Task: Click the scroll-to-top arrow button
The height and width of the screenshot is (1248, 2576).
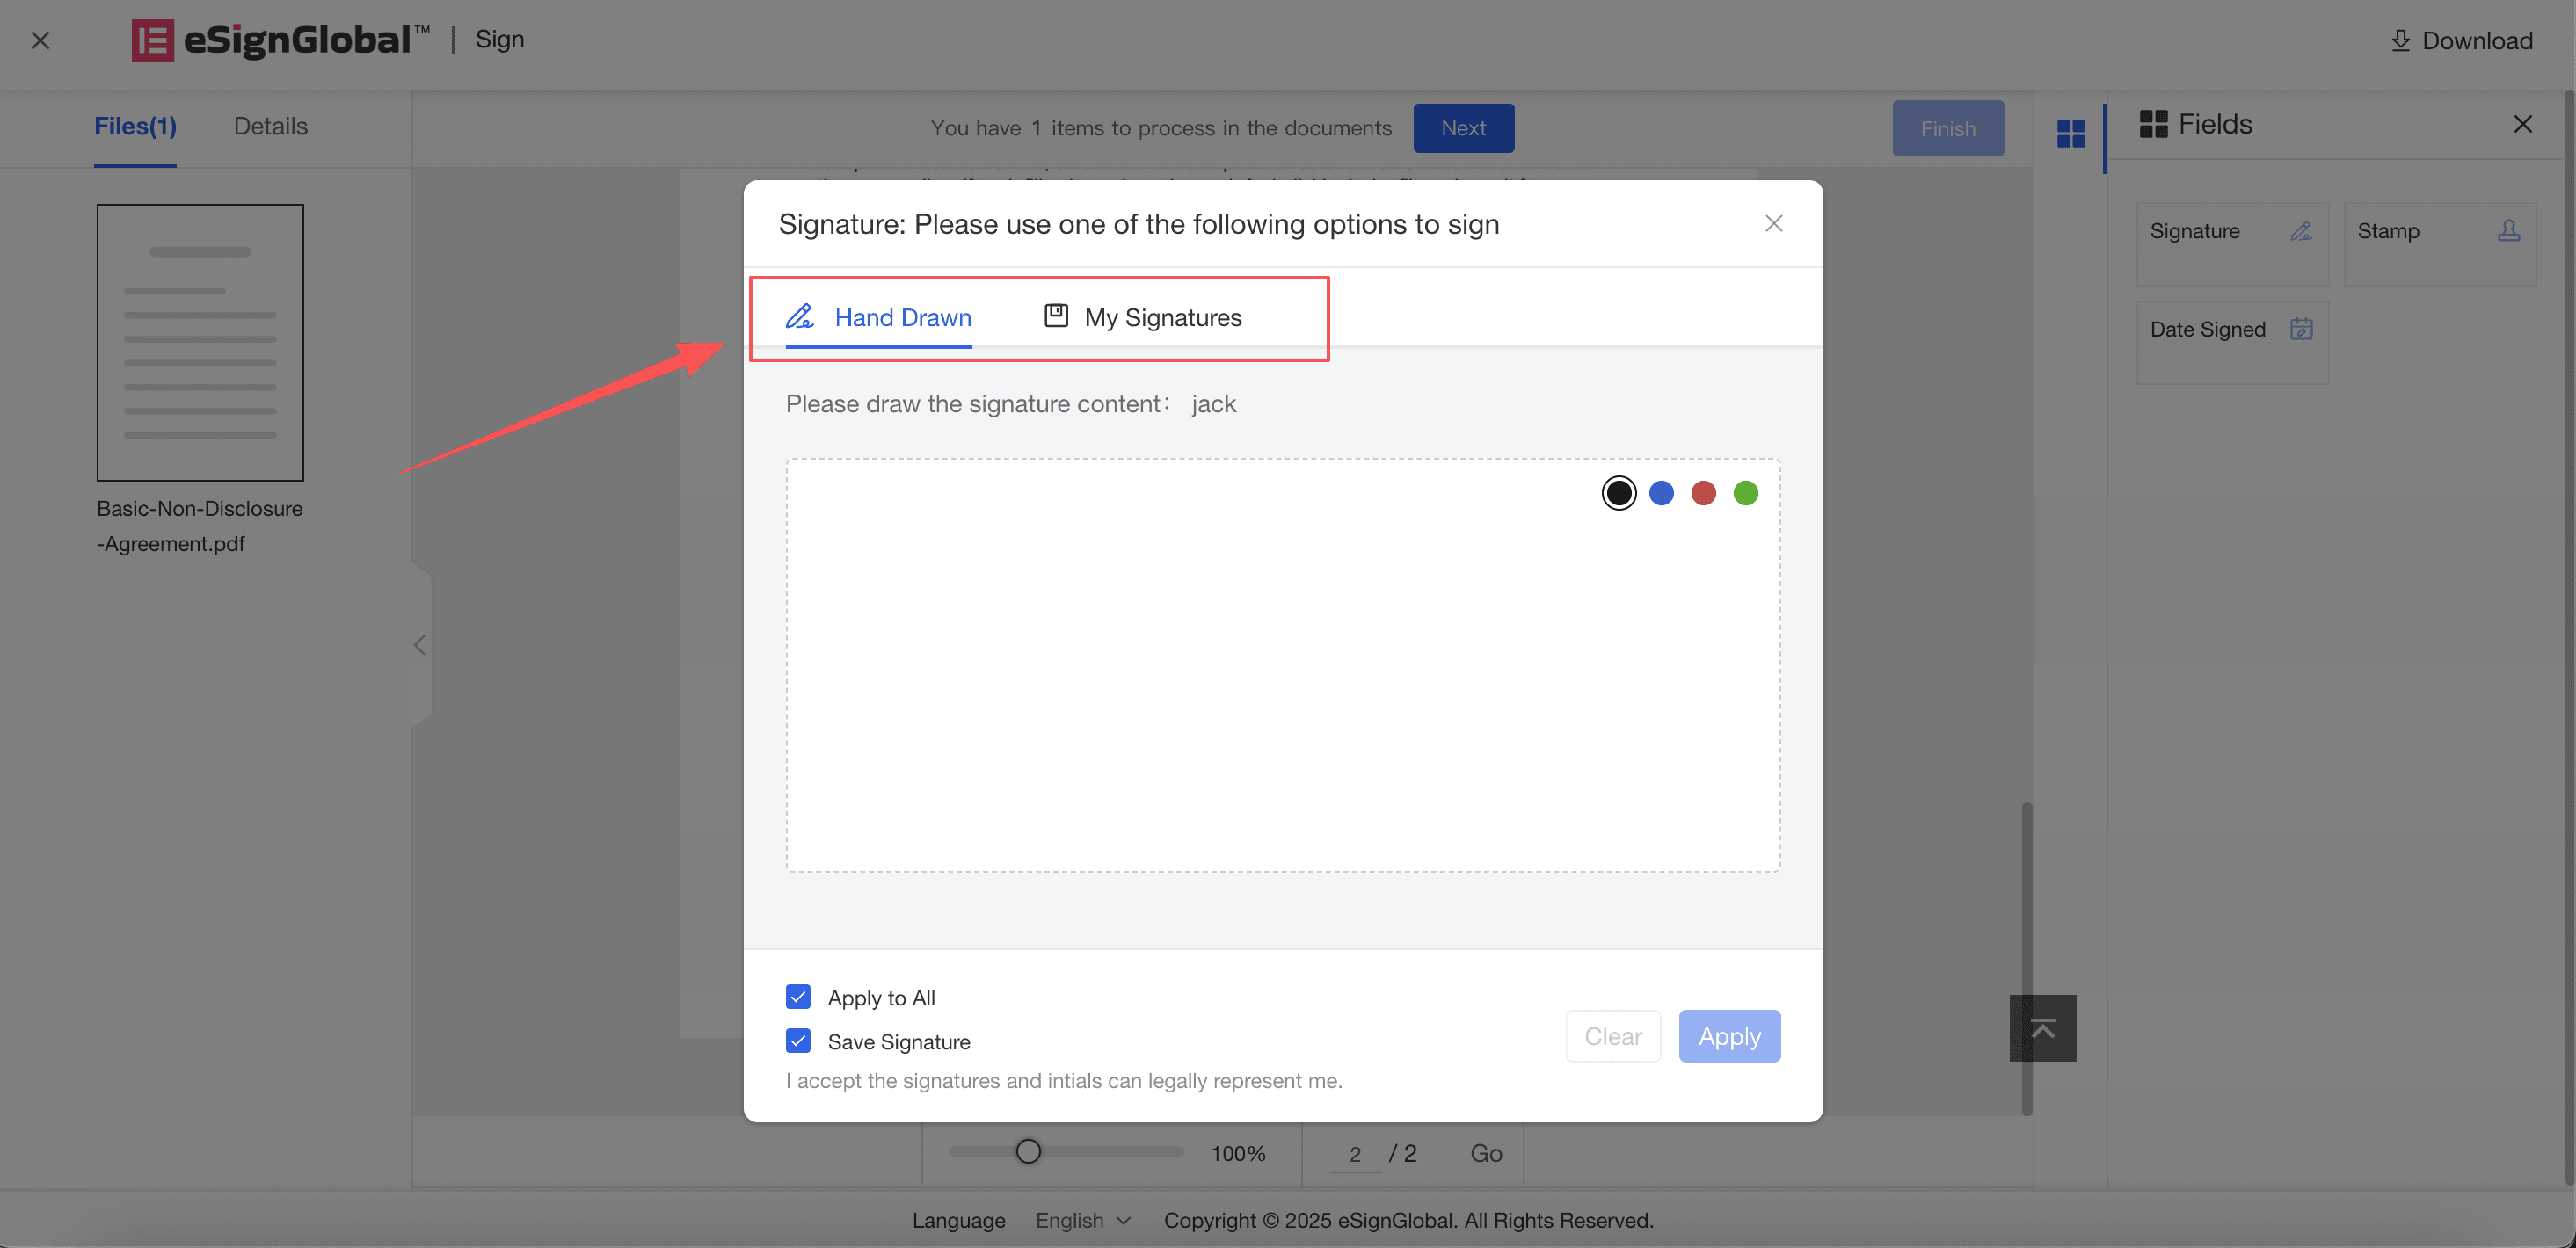Action: pyautogui.click(x=2042, y=1028)
